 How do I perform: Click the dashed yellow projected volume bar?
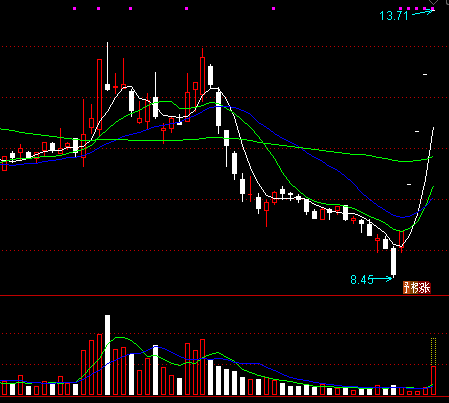433,352
